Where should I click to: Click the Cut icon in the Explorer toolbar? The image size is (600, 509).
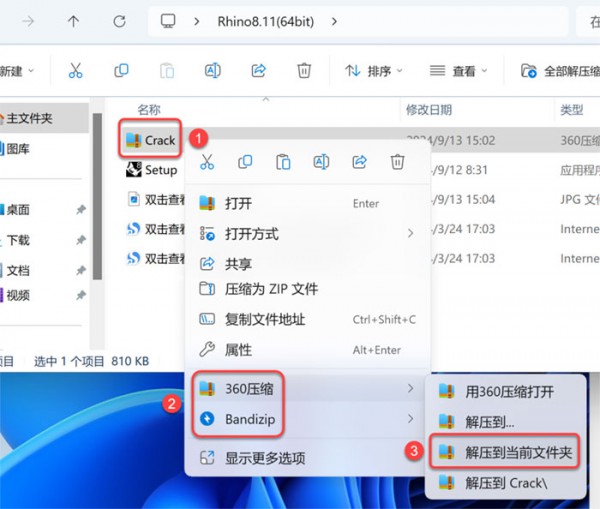click(75, 71)
